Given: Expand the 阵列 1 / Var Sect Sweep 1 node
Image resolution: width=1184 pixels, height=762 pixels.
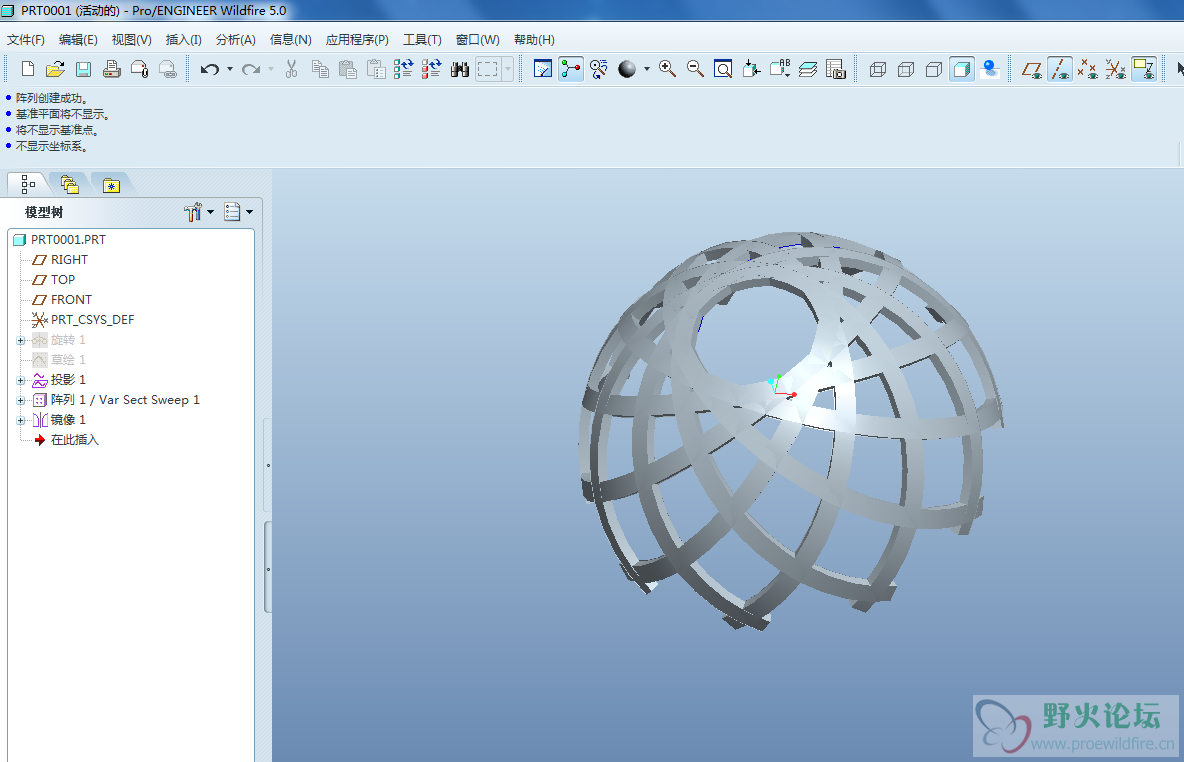Looking at the screenshot, I should click(x=21, y=400).
